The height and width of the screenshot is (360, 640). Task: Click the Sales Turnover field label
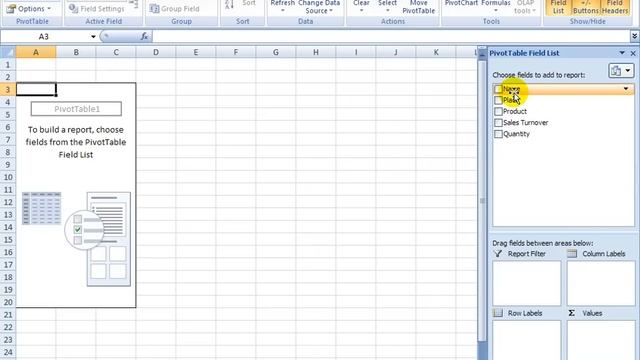pyautogui.click(x=525, y=122)
